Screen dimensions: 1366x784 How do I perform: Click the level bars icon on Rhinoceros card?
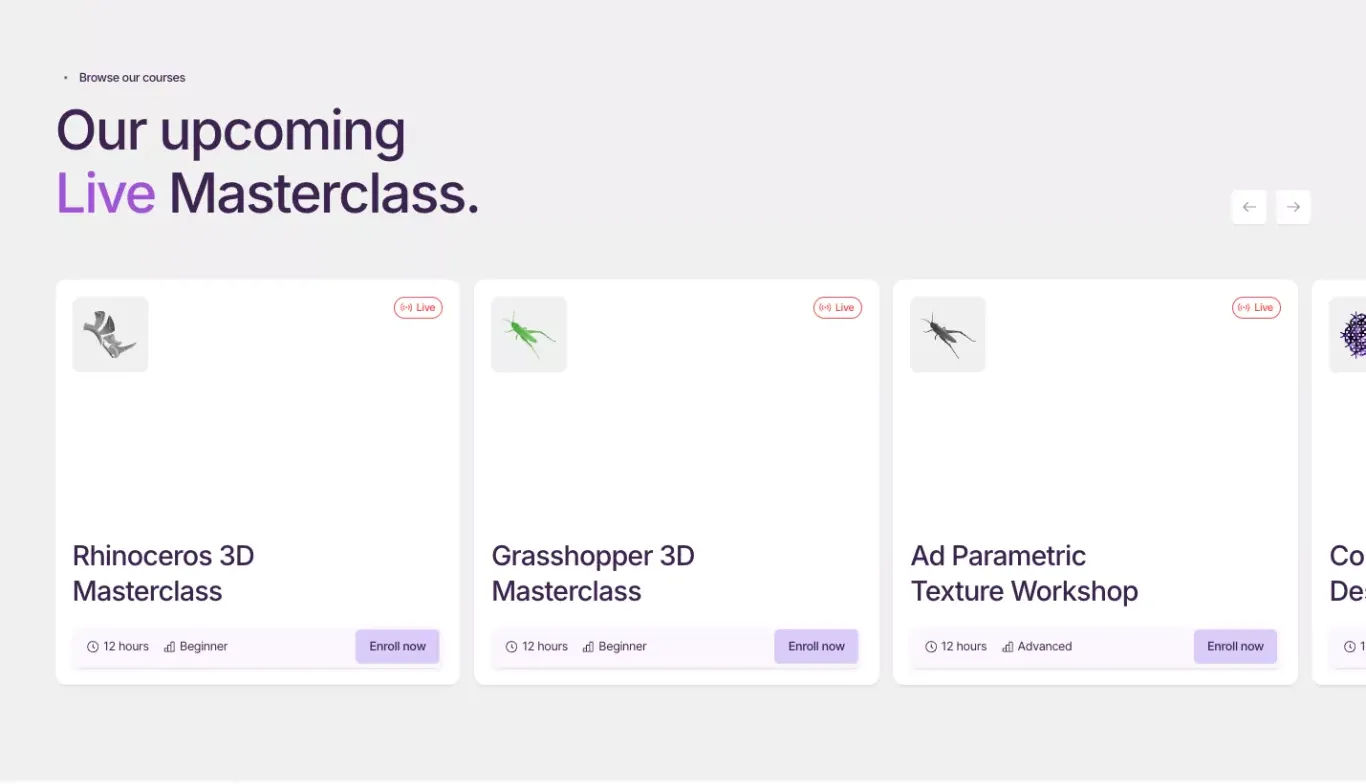point(169,647)
